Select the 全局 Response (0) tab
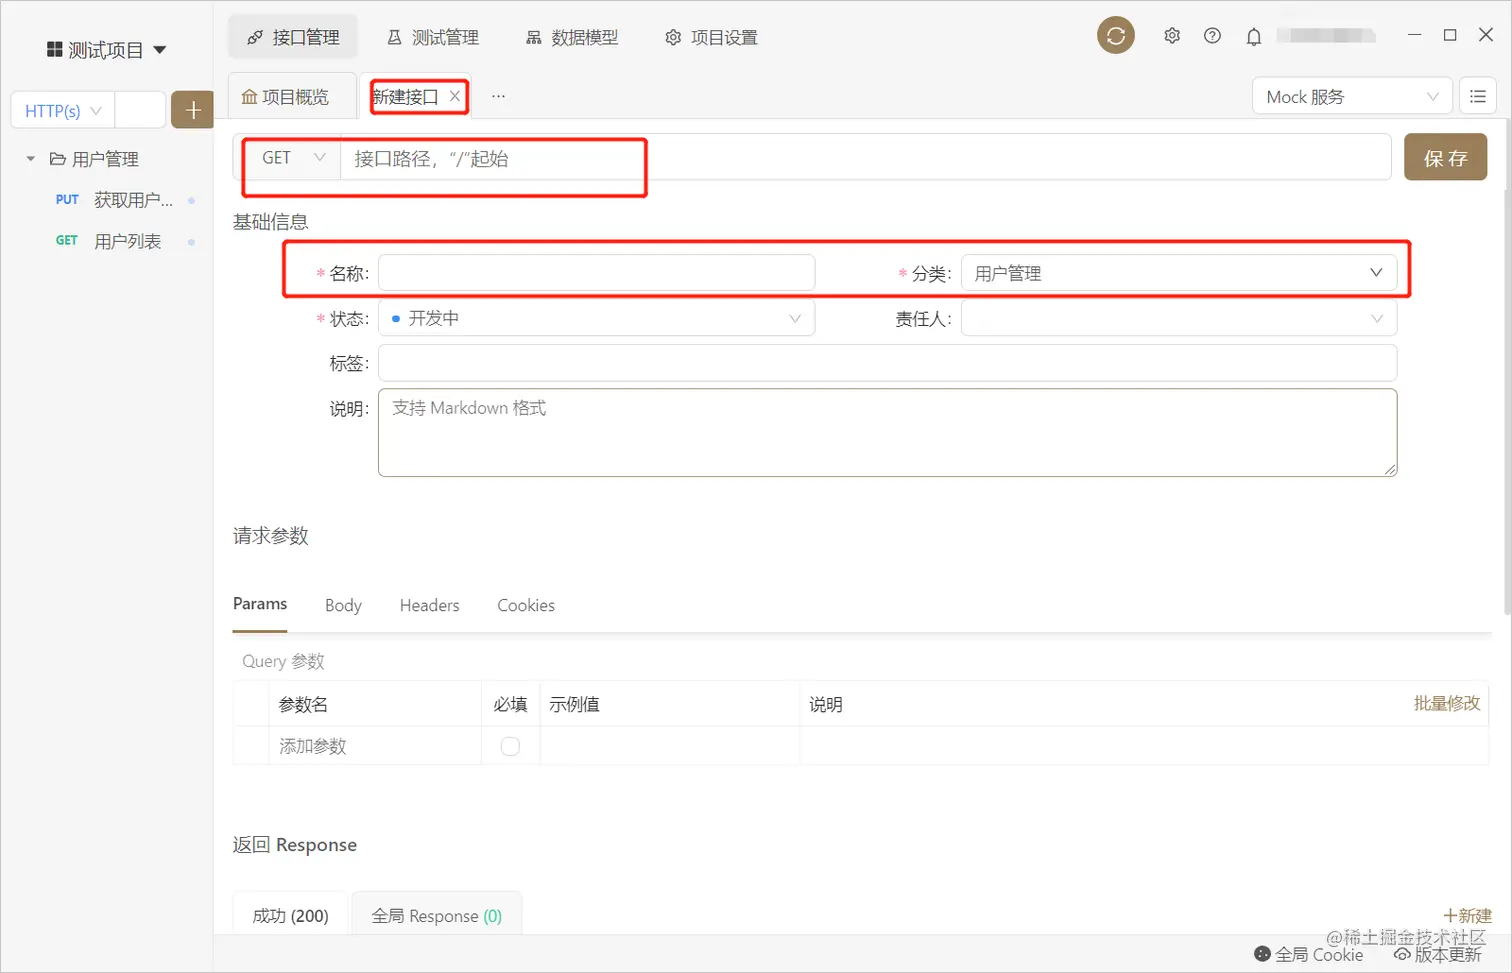Viewport: 1512px width, 973px height. click(437, 915)
